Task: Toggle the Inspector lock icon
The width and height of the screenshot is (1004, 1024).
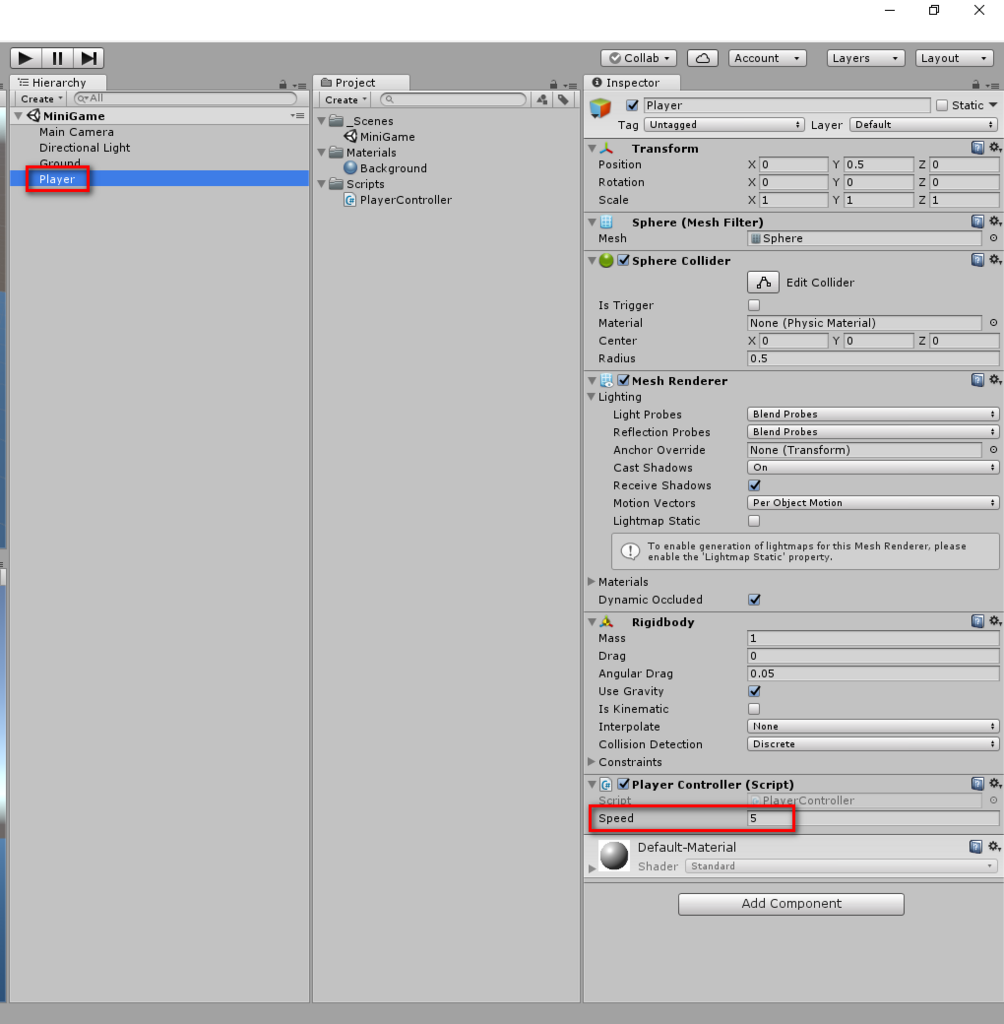Action: click(x=975, y=84)
